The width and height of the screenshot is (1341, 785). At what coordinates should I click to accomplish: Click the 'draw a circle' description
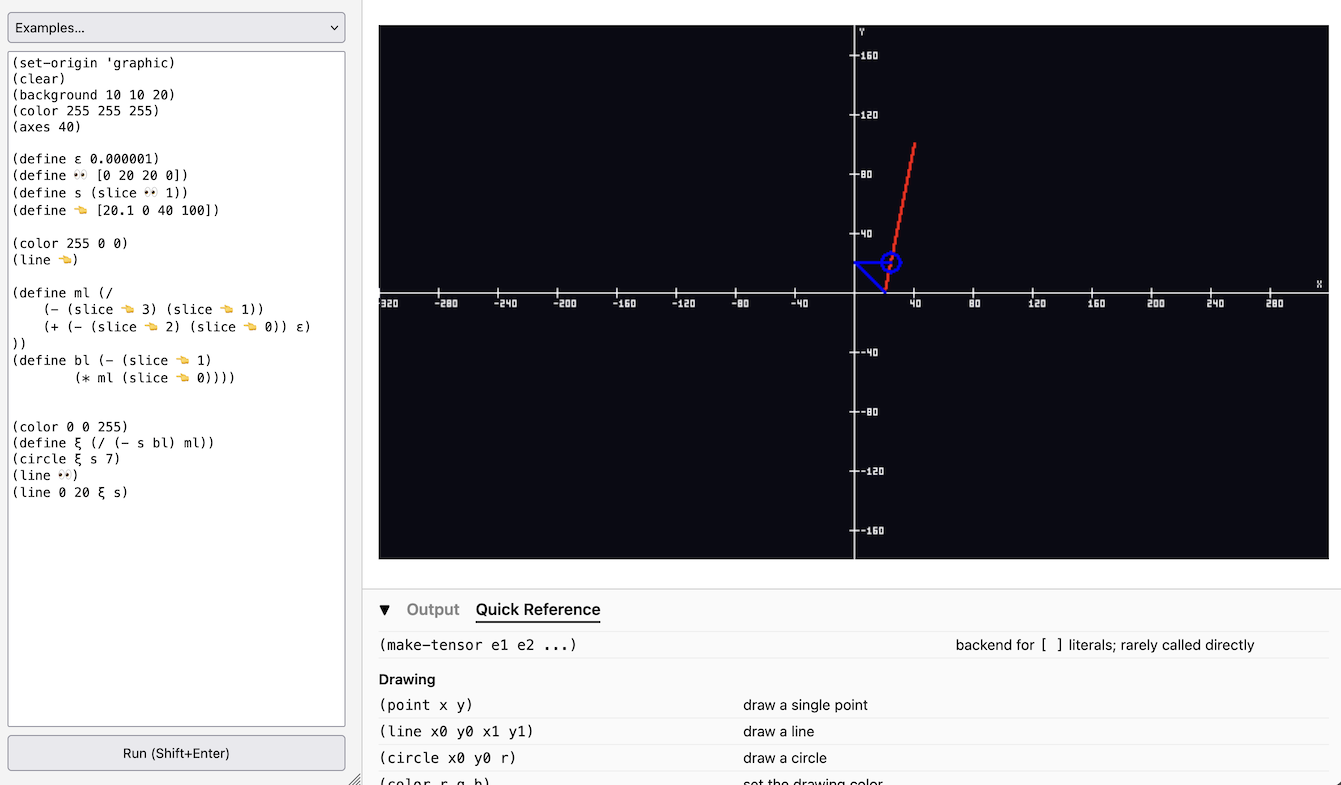(785, 758)
